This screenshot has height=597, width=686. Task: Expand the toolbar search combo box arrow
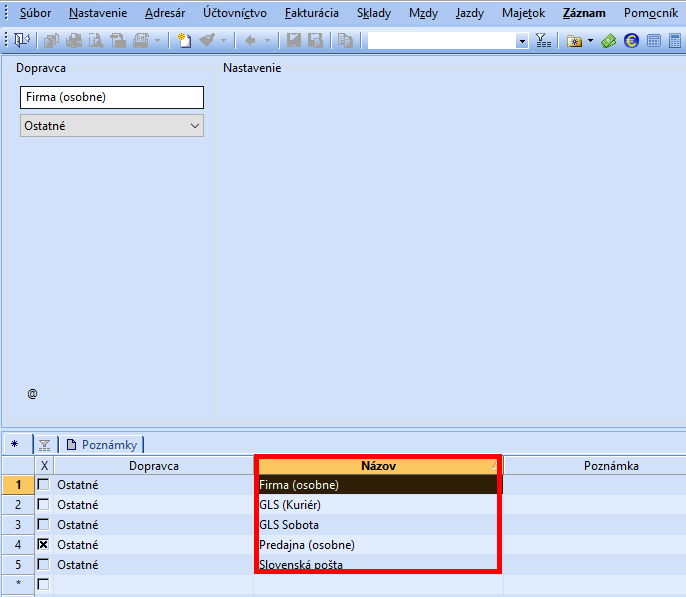tap(522, 42)
